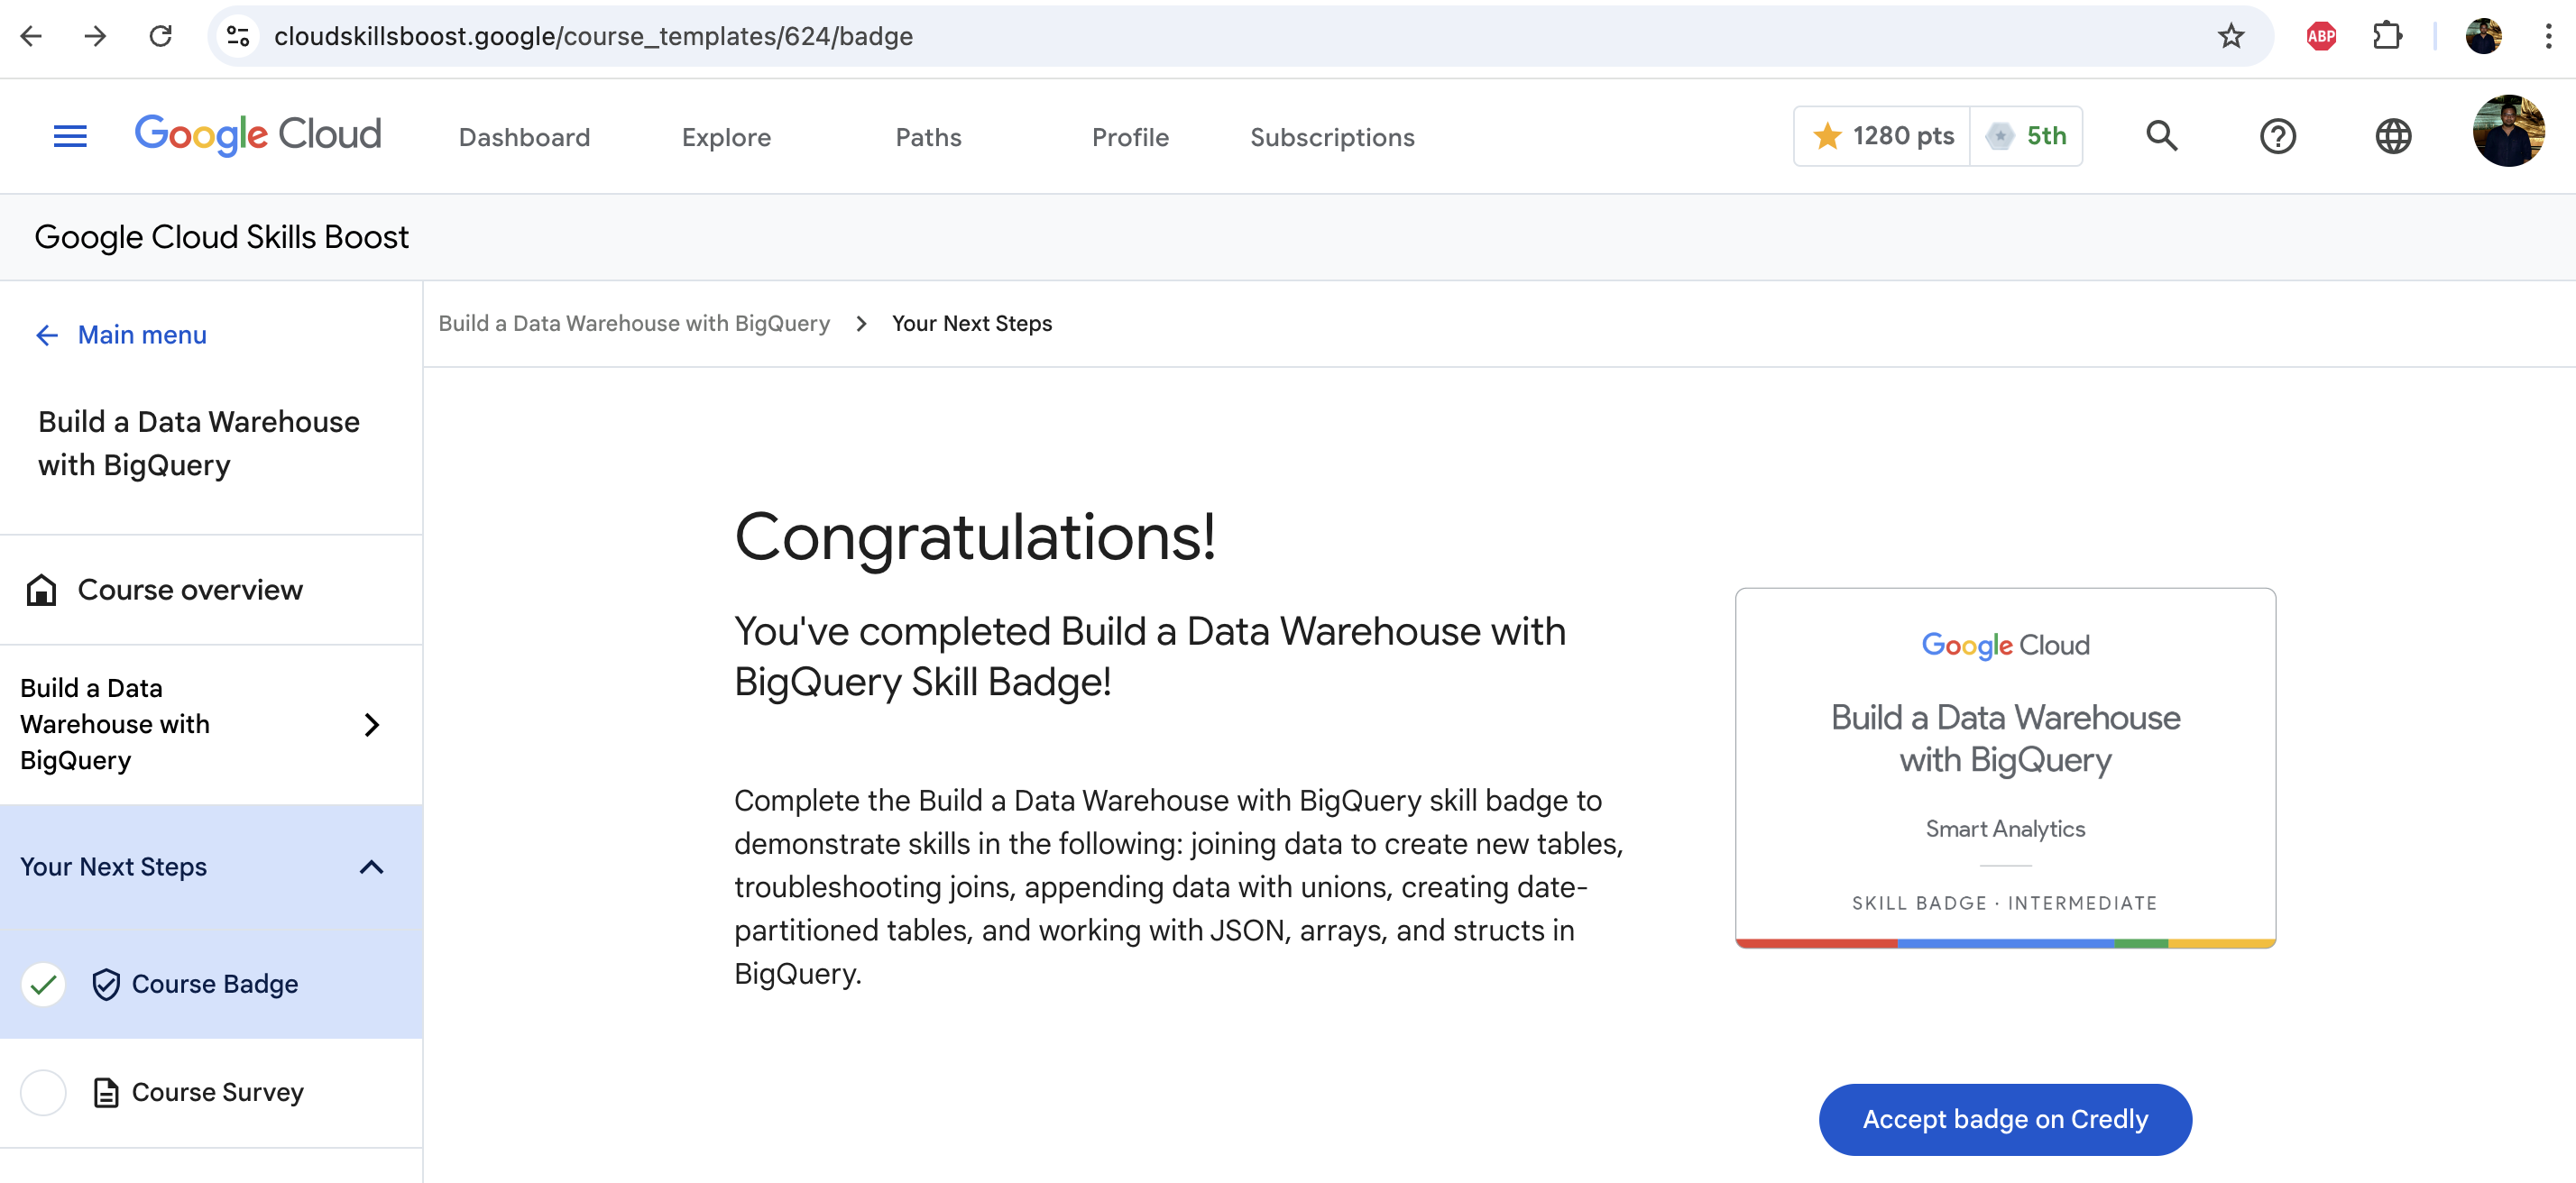Click the empty Course Survey circle
This screenshot has height=1183, width=2576.
tap(43, 1093)
